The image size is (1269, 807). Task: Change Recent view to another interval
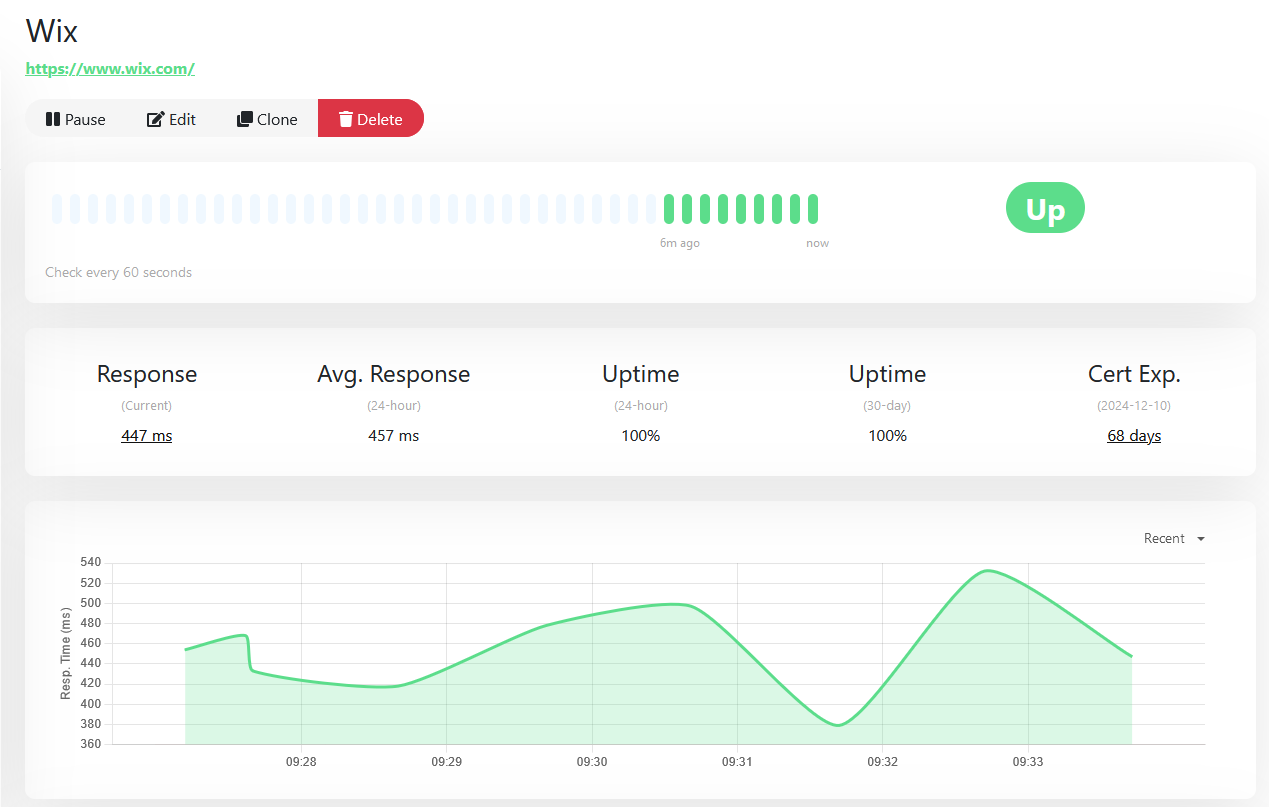(x=1165, y=538)
